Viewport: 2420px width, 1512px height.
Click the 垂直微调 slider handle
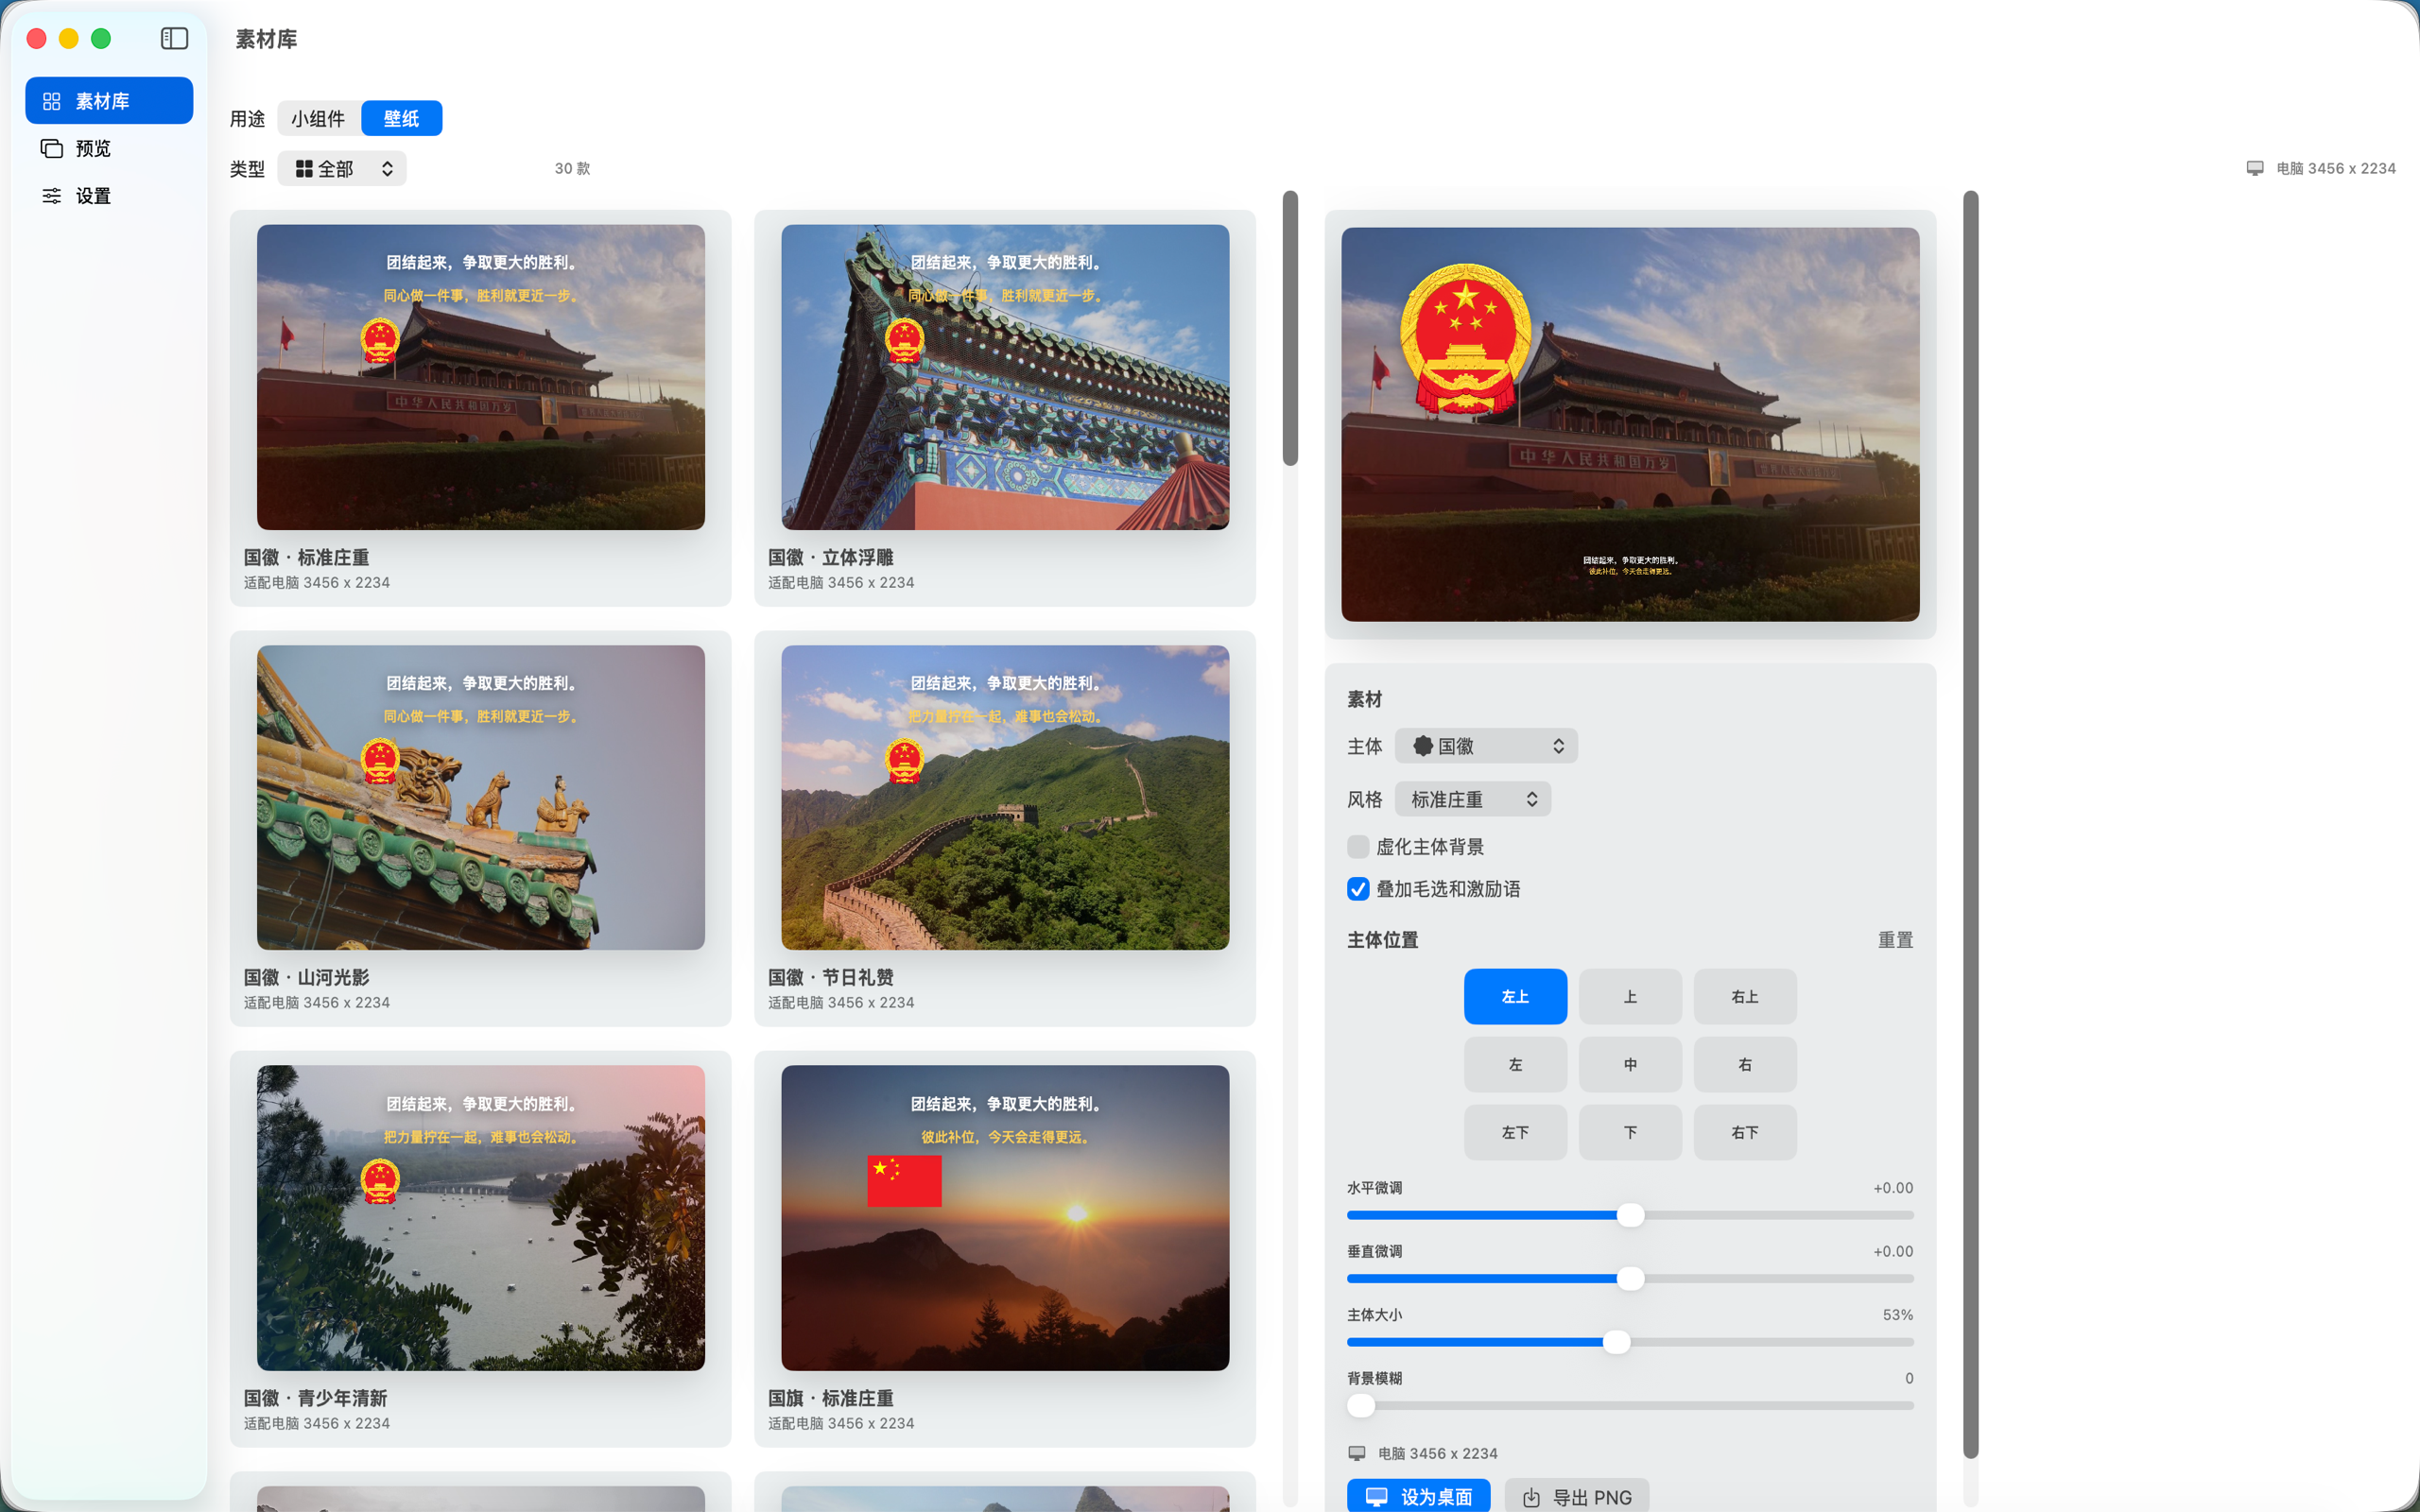(1630, 1279)
